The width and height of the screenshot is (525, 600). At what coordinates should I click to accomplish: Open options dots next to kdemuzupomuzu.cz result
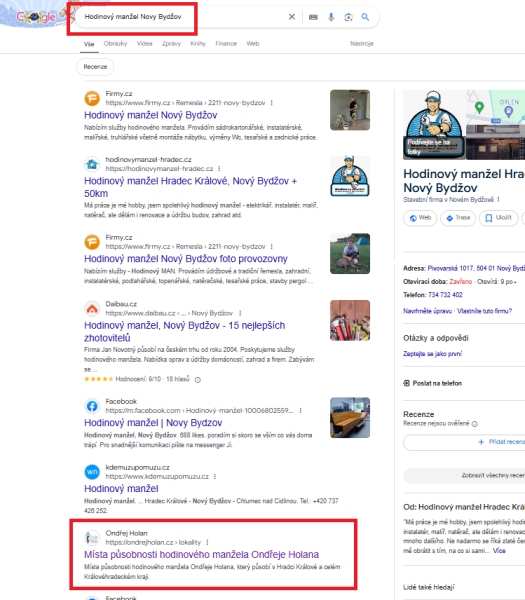(x=215, y=476)
